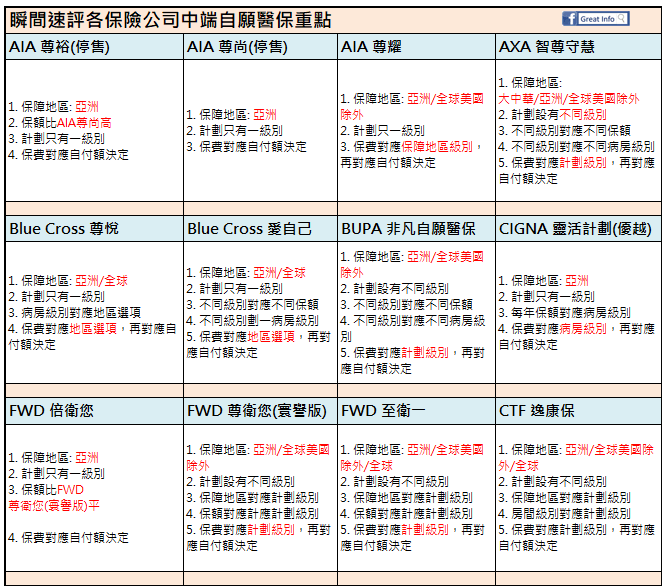The image size is (664, 586).
Task: Click 保額對應計劃計劃級別 under FWD 尊衛您(寰譽版)
Action: pos(259,514)
